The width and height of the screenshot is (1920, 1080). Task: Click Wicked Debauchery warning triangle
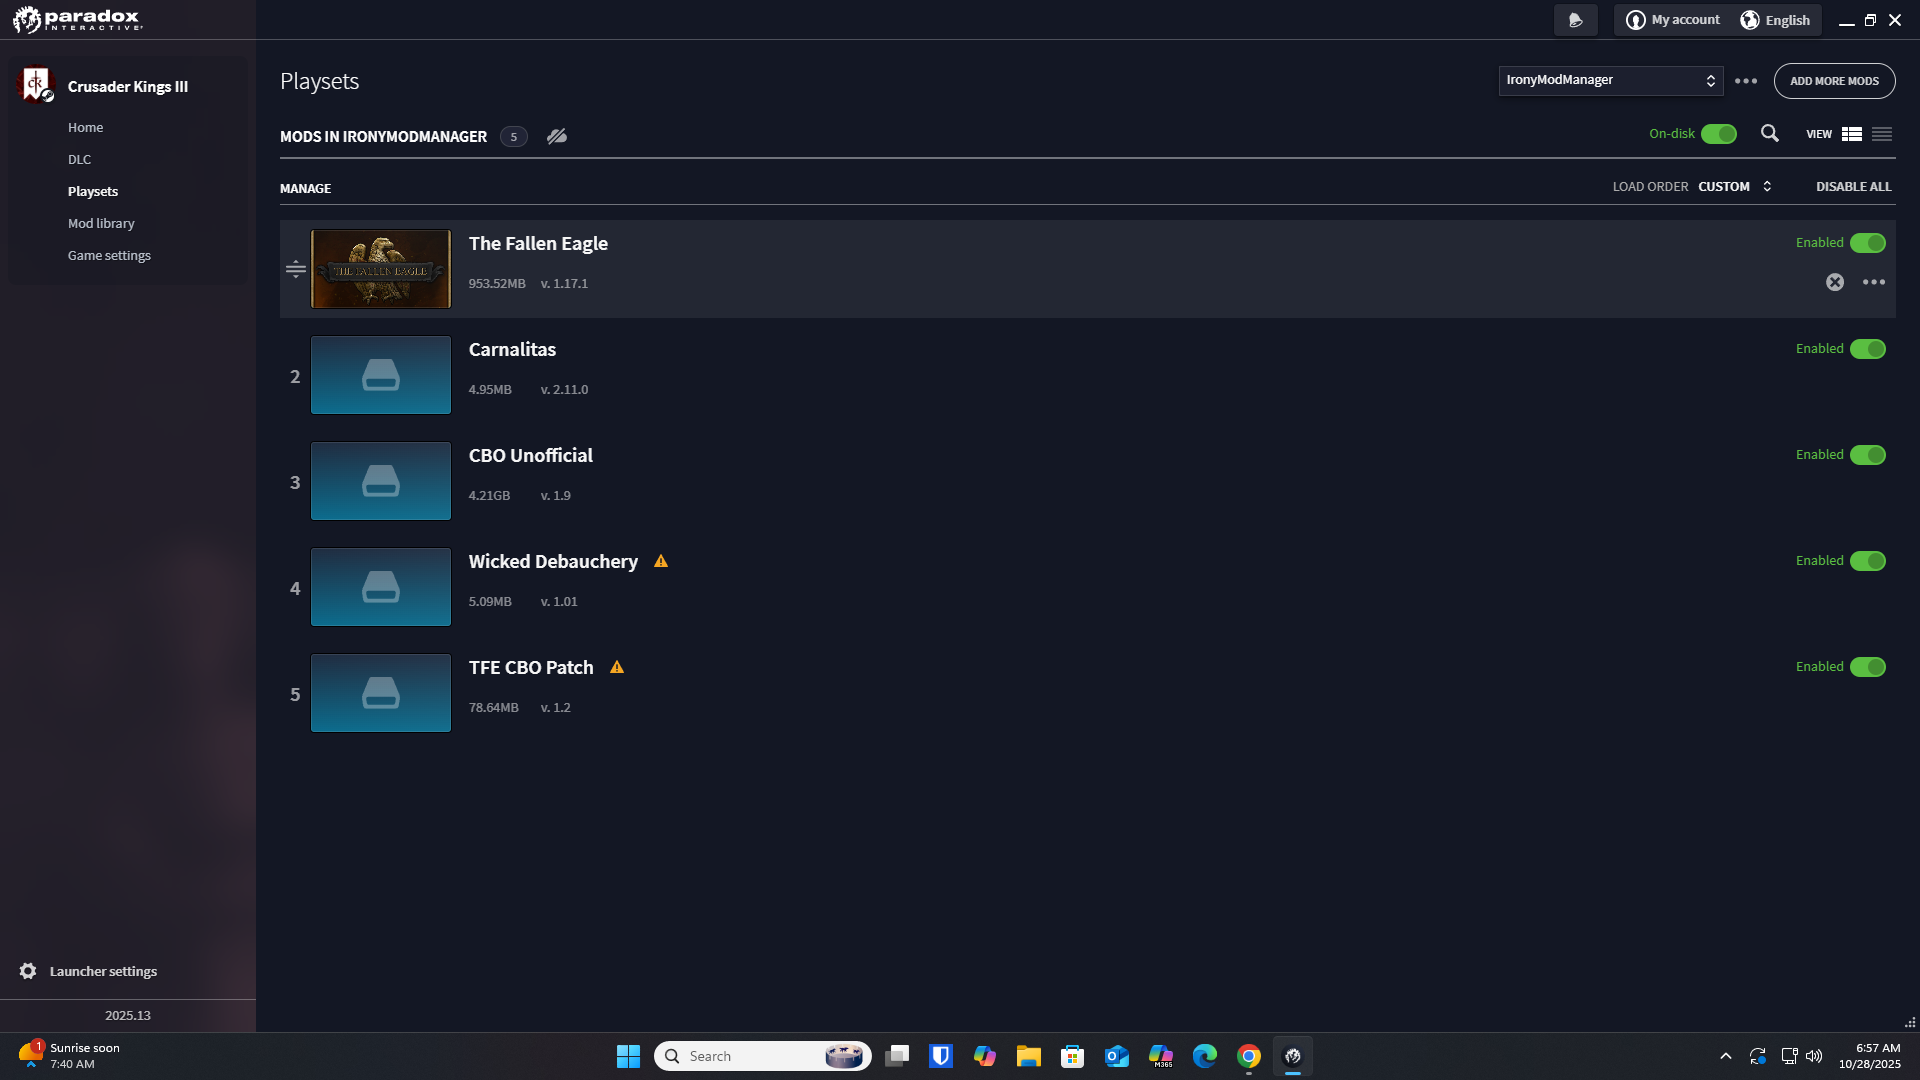pos(661,561)
